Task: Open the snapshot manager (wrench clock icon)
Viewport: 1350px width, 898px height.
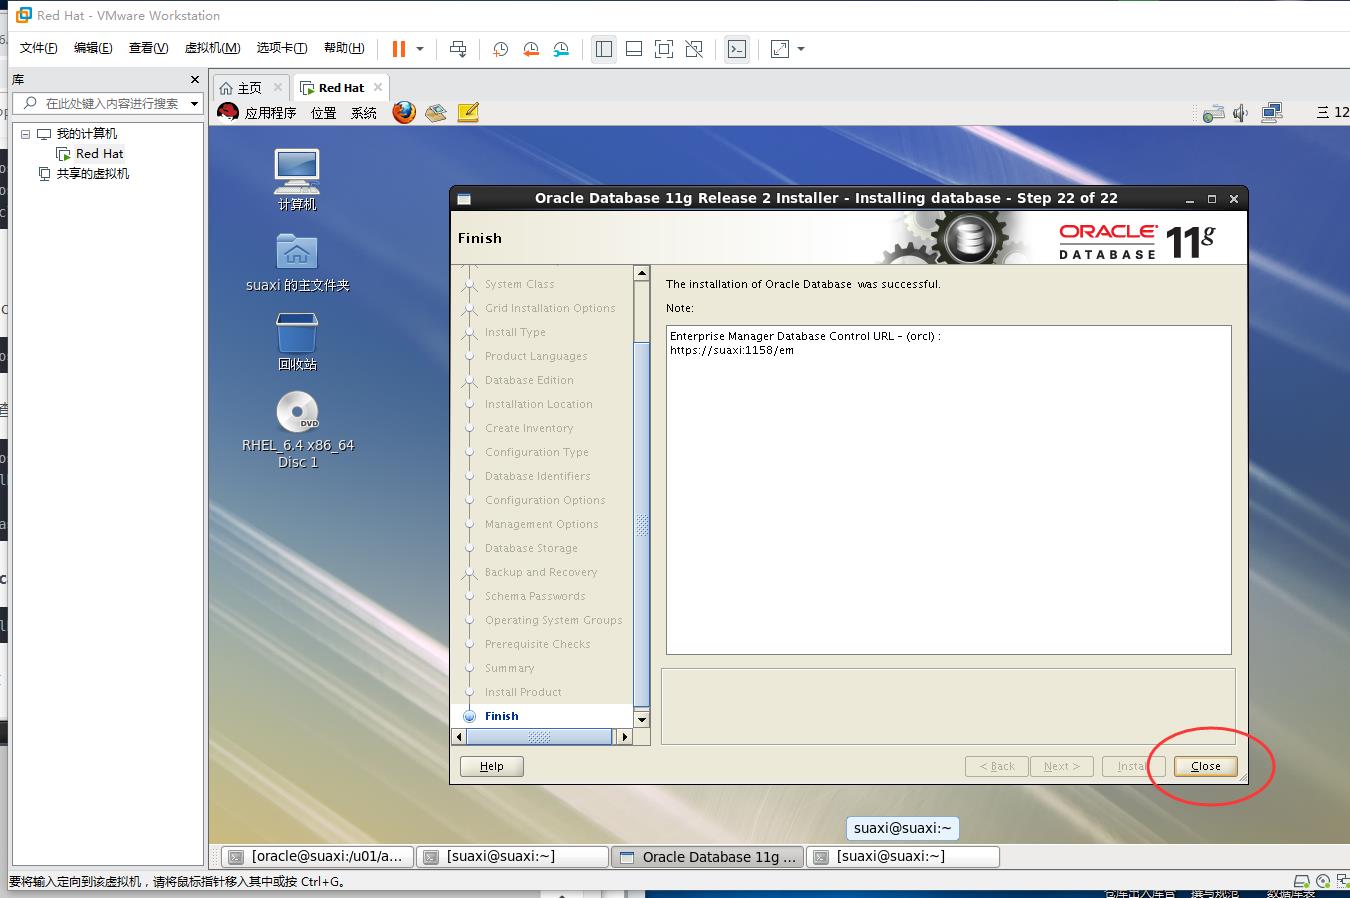Action: coord(562,49)
